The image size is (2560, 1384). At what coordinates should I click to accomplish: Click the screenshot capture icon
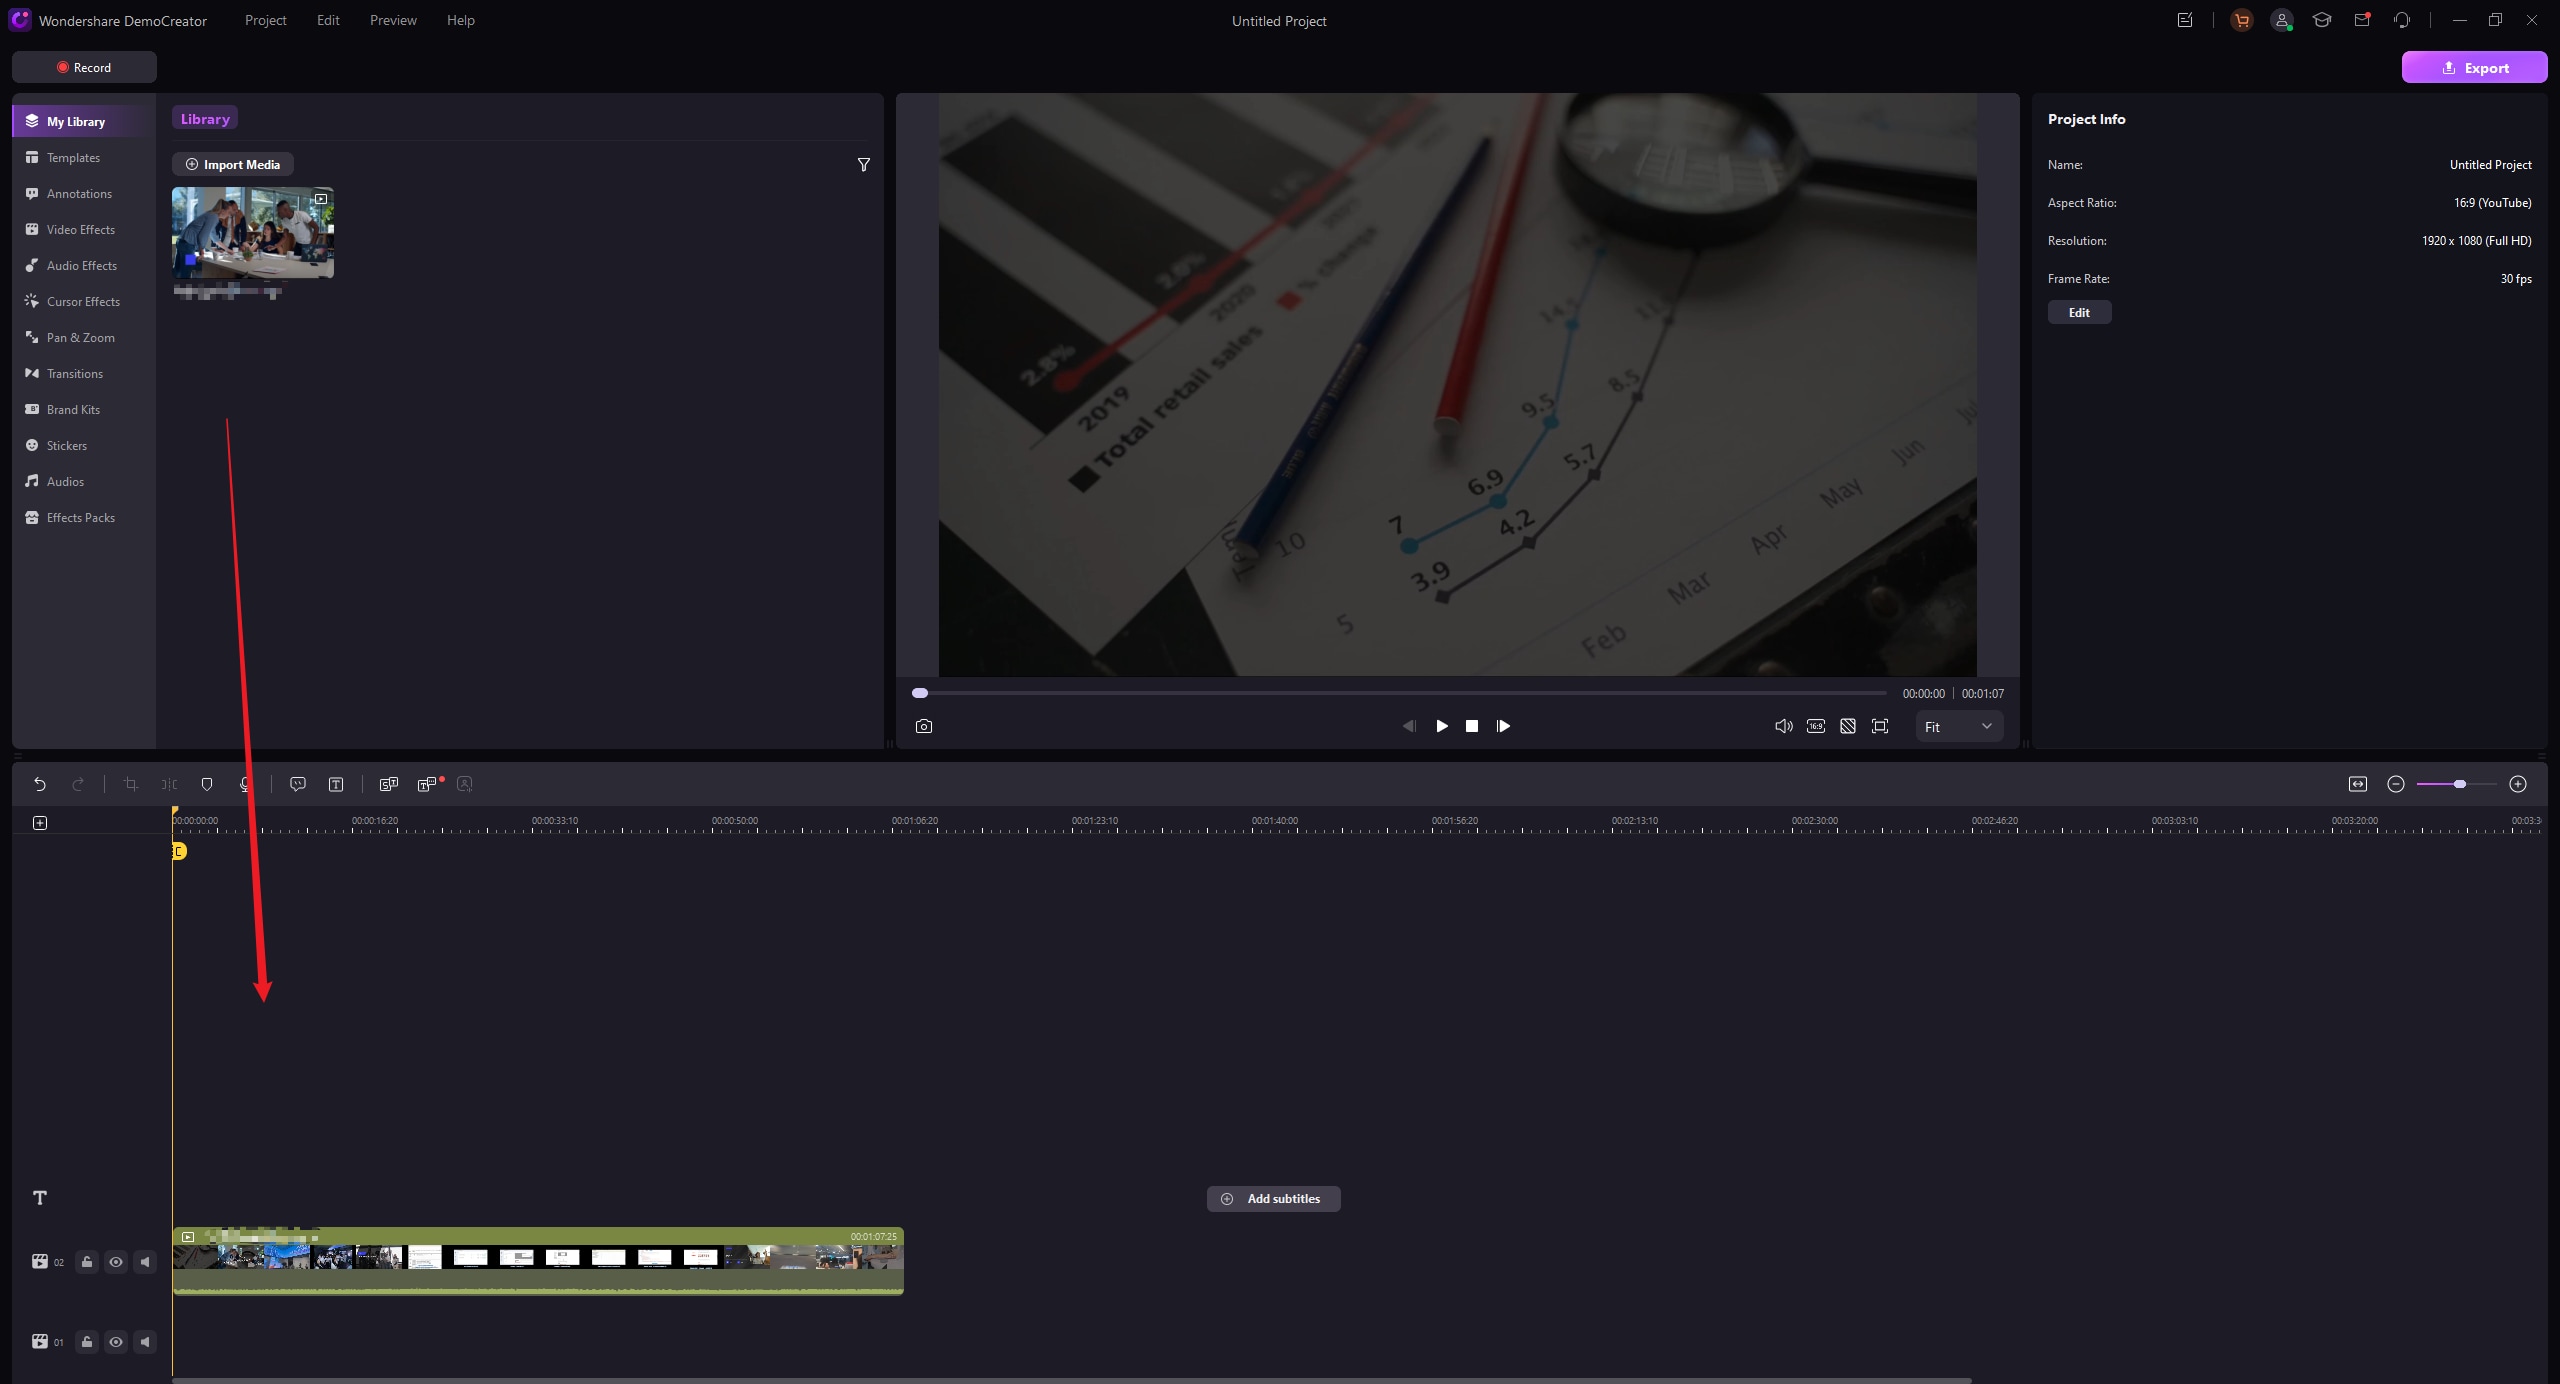[x=924, y=726]
